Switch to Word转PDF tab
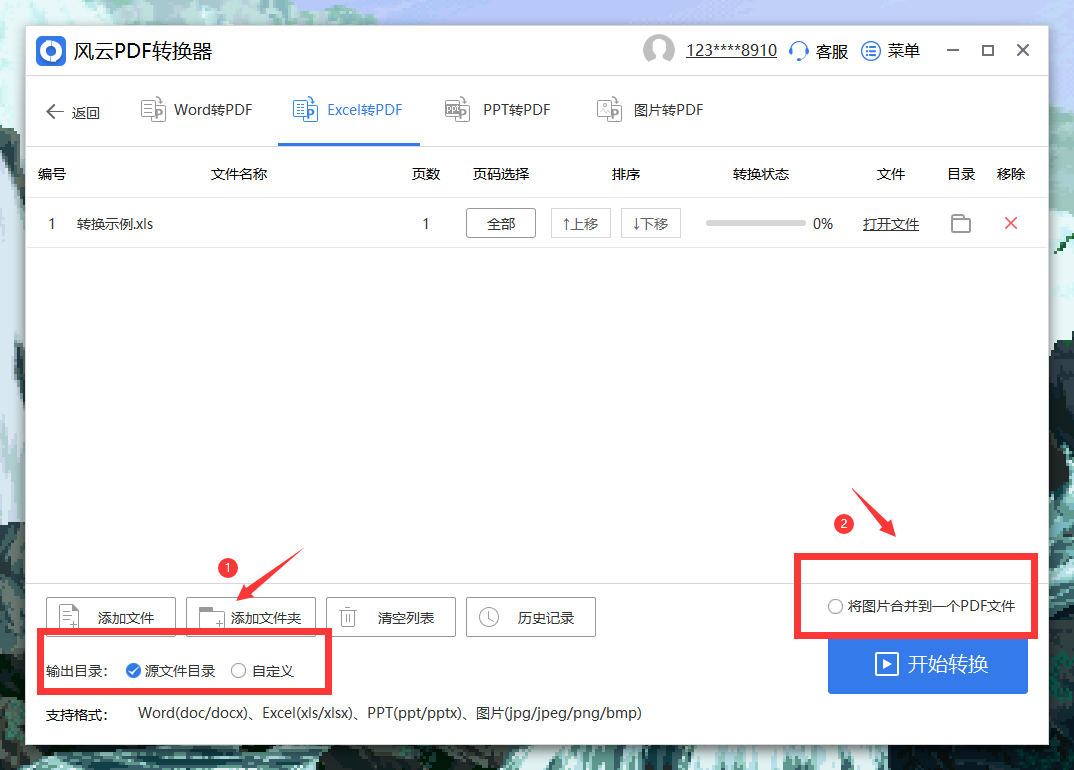The width and height of the screenshot is (1074, 770). 197,110
